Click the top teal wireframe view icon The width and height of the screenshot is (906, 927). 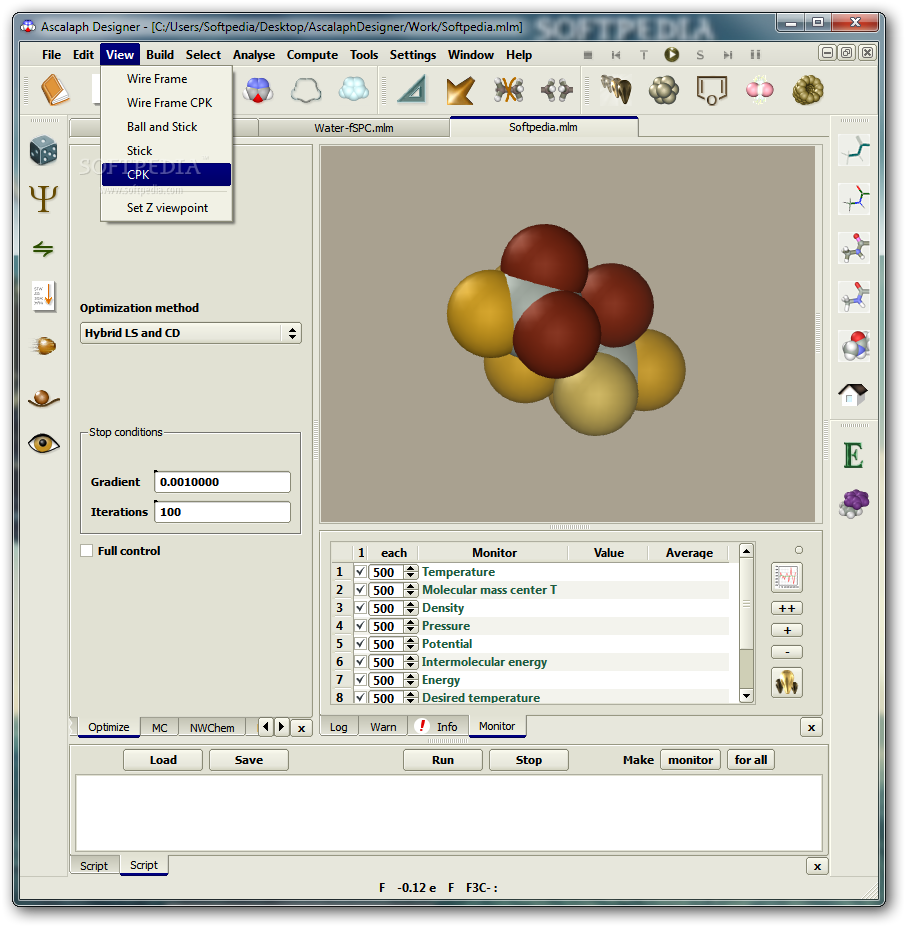pyautogui.click(x=855, y=150)
